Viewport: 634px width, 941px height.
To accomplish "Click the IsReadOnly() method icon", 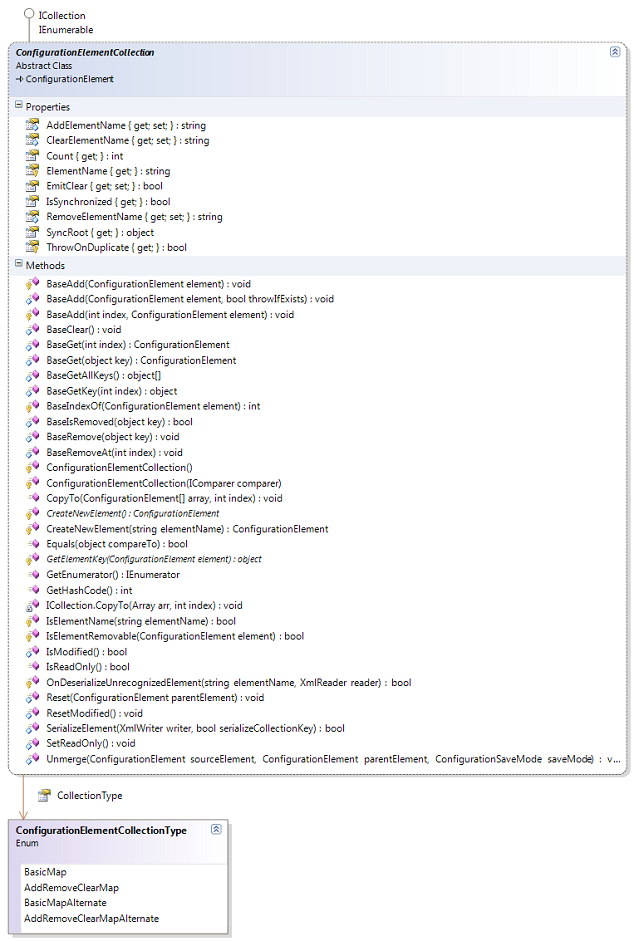I will click(x=32, y=666).
